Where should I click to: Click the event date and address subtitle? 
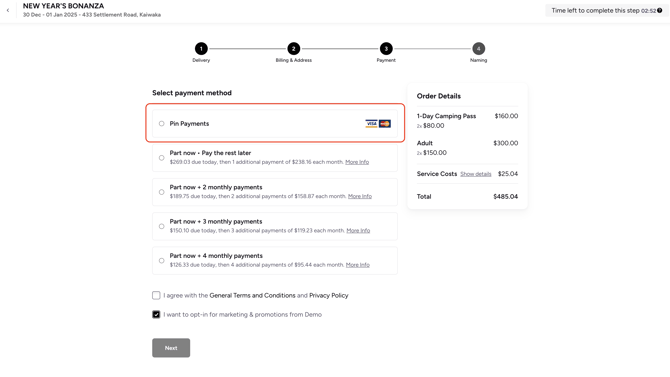click(92, 15)
